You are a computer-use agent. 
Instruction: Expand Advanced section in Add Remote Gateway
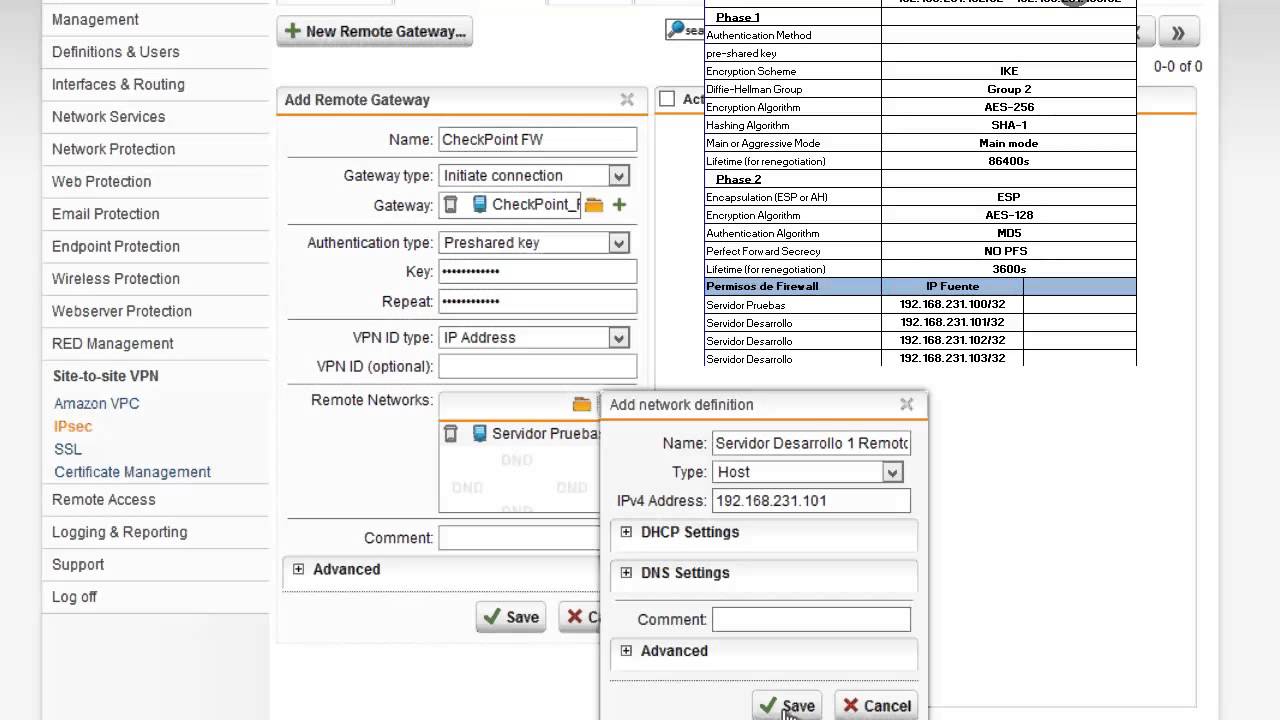point(298,569)
